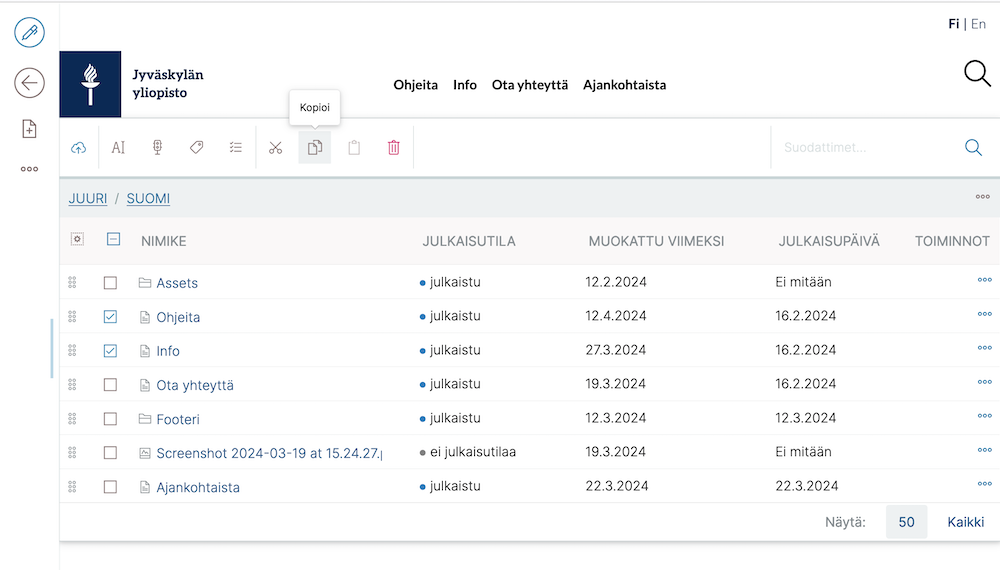
Task: Open actions menu for Footeri row
Action: [x=984, y=417]
